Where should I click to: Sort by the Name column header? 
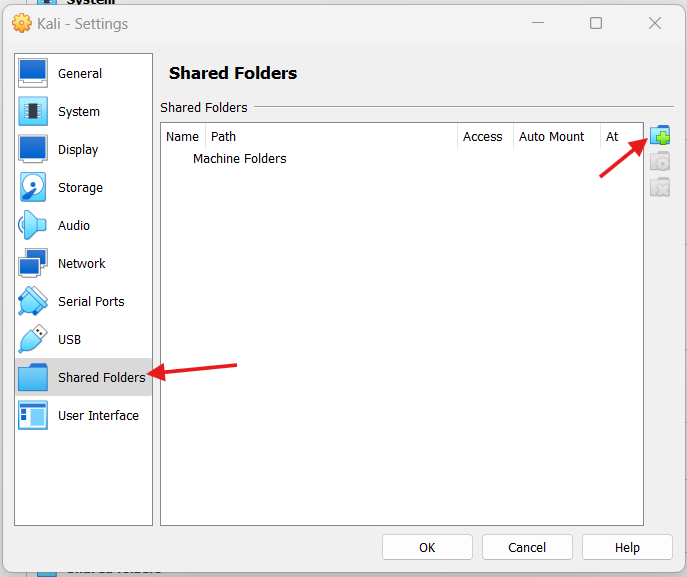pos(183,137)
